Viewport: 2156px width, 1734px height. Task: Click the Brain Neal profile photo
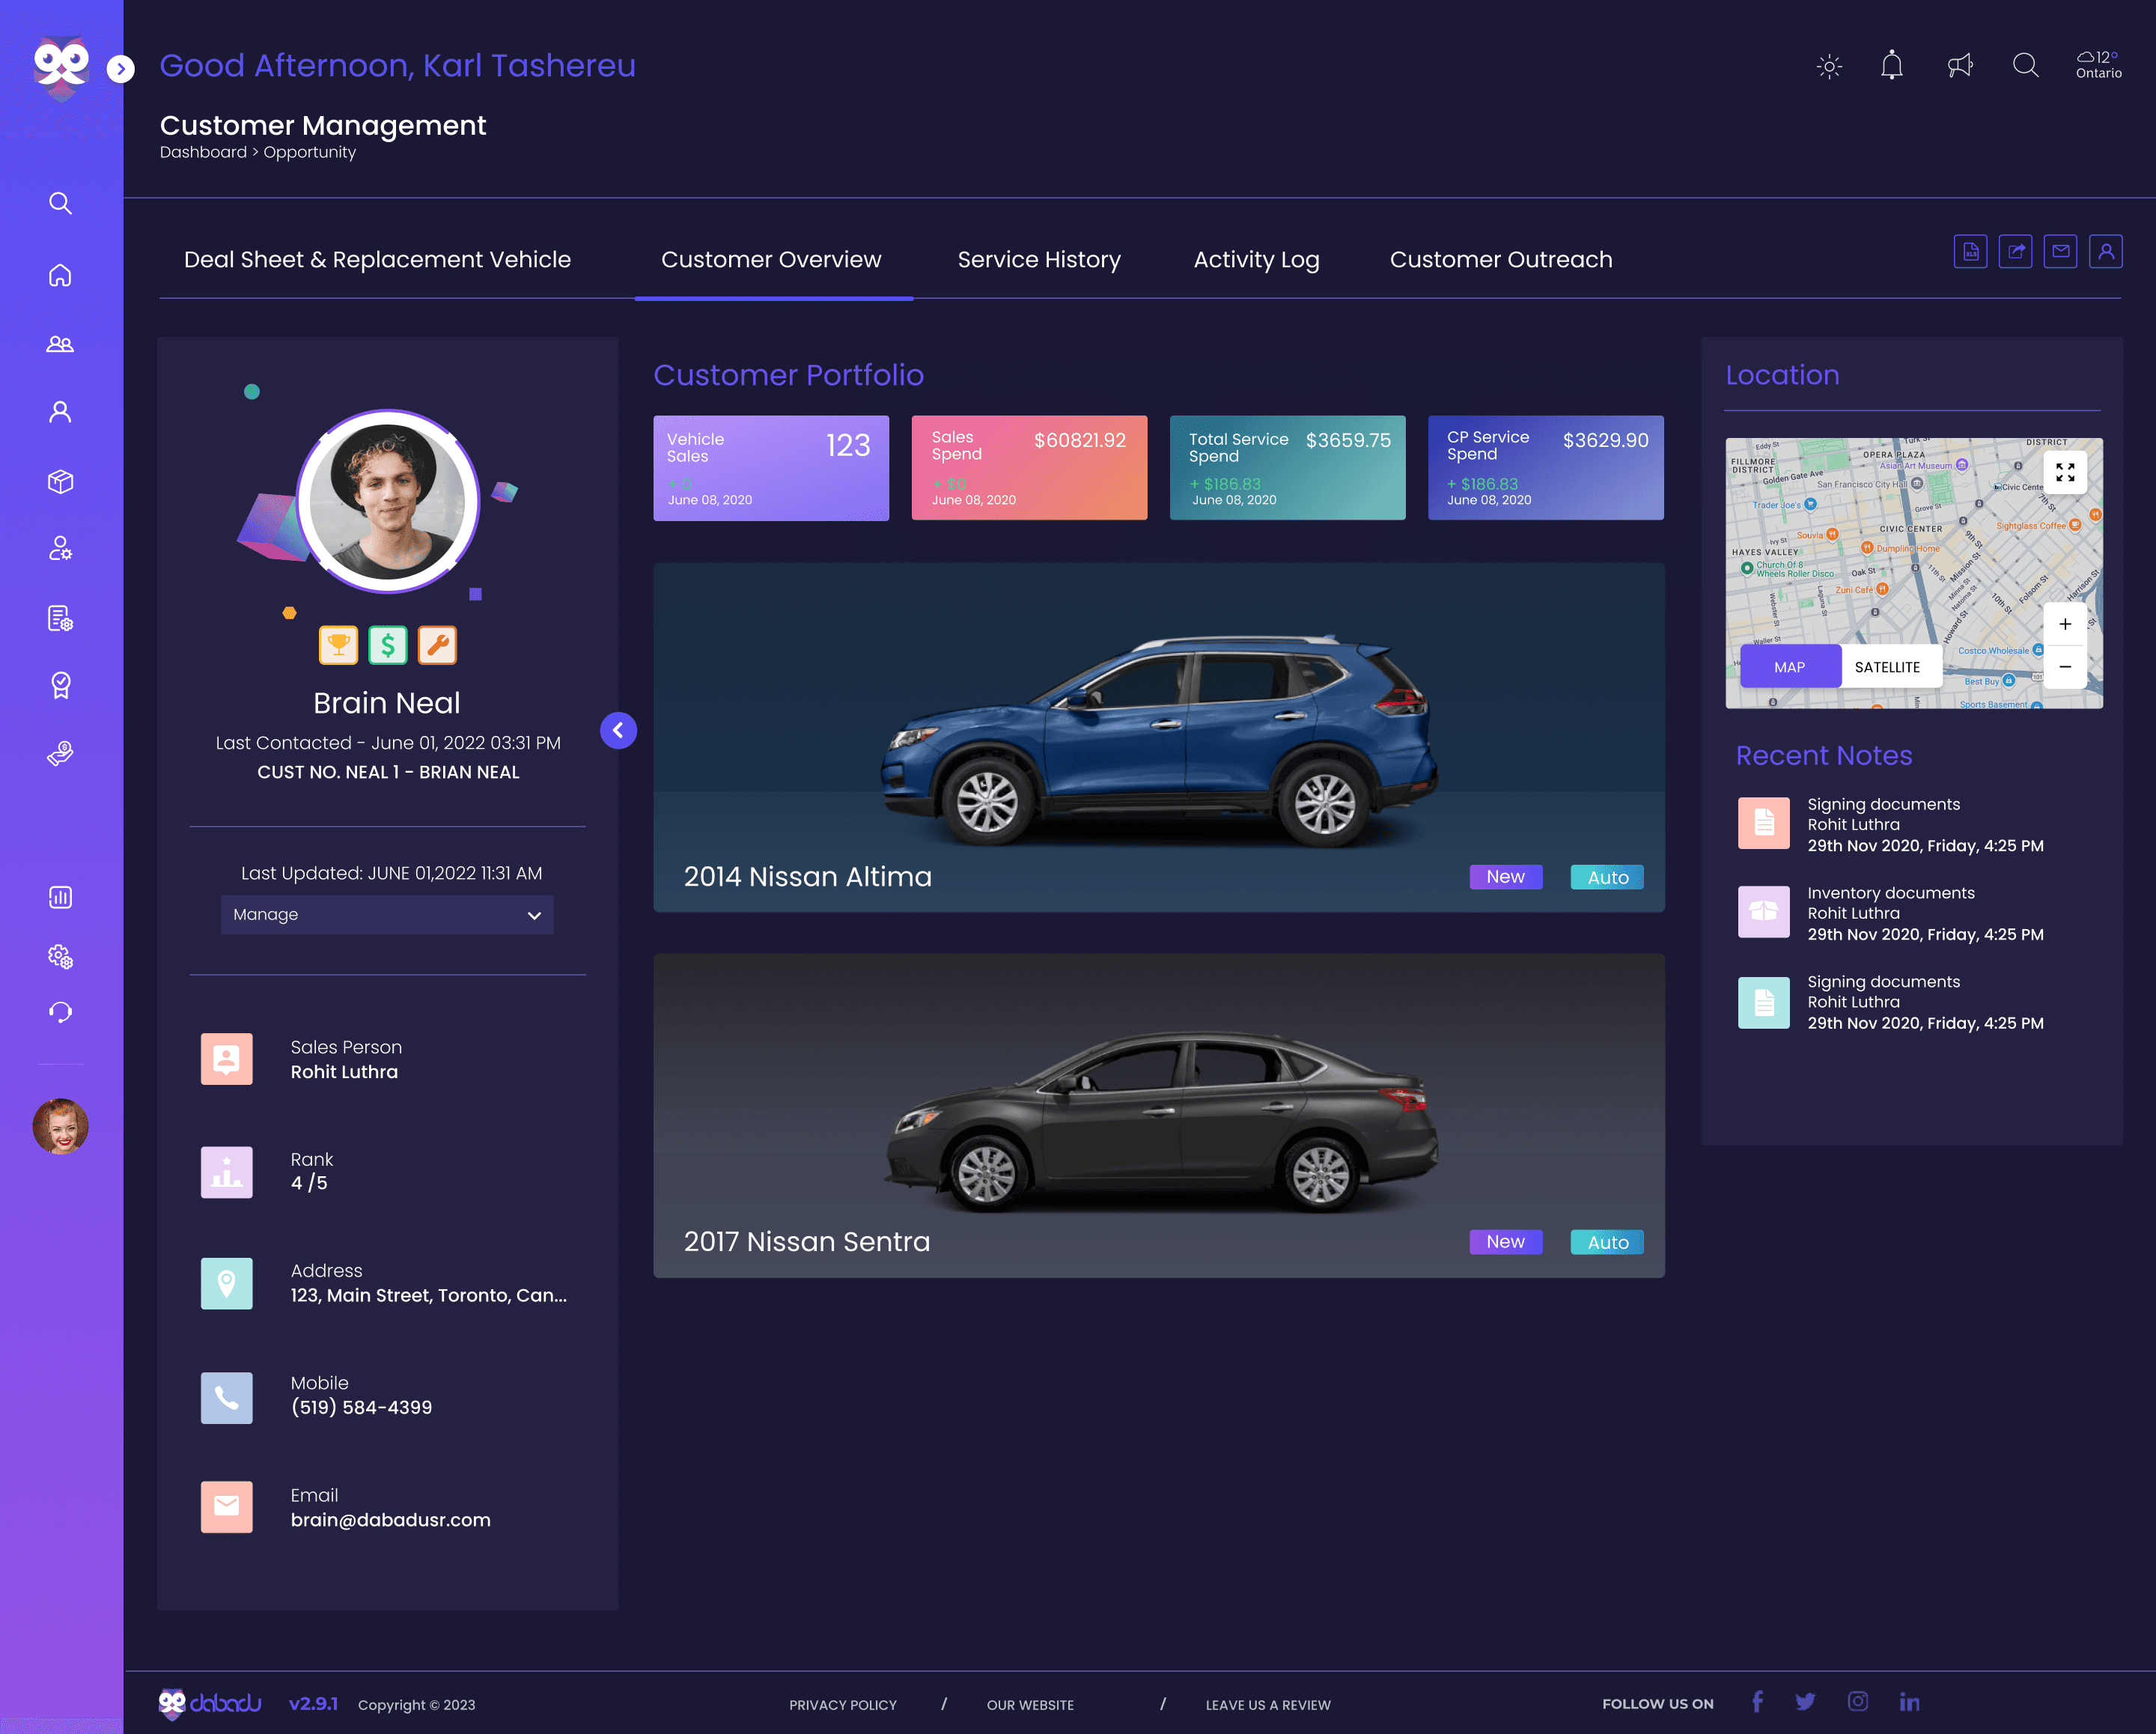388,501
